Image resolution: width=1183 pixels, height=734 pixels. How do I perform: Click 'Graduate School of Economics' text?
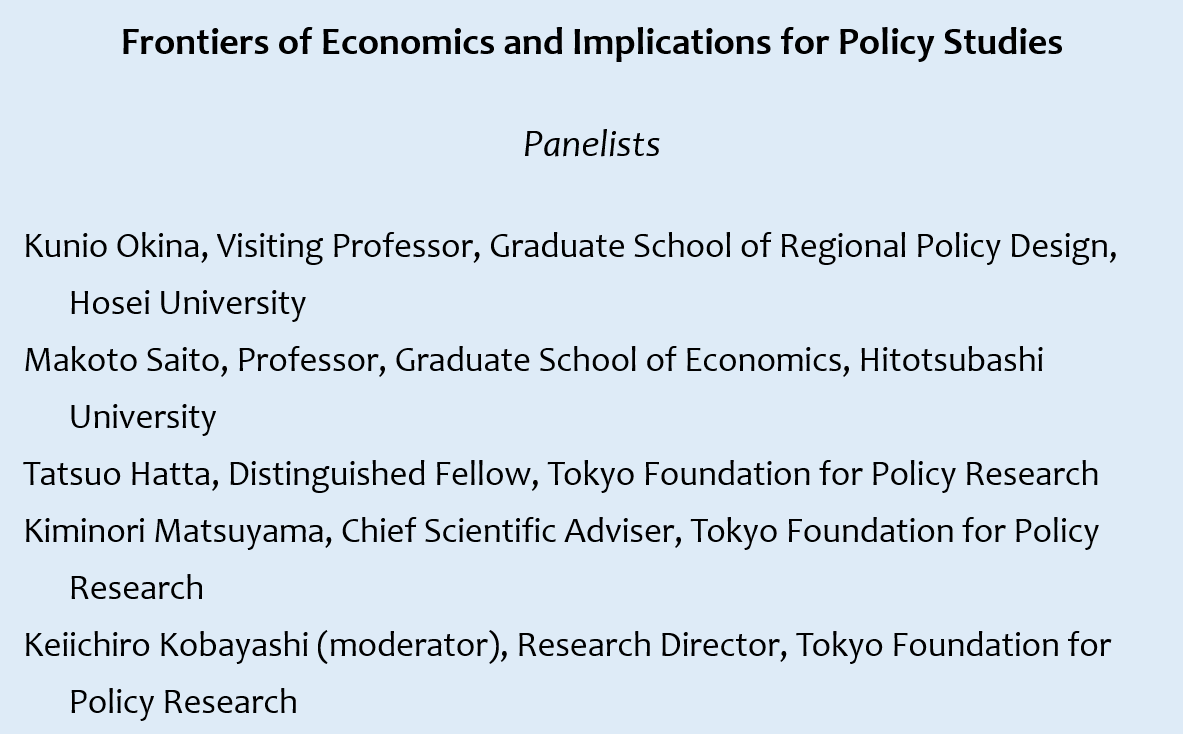click(x=618, y=360)
